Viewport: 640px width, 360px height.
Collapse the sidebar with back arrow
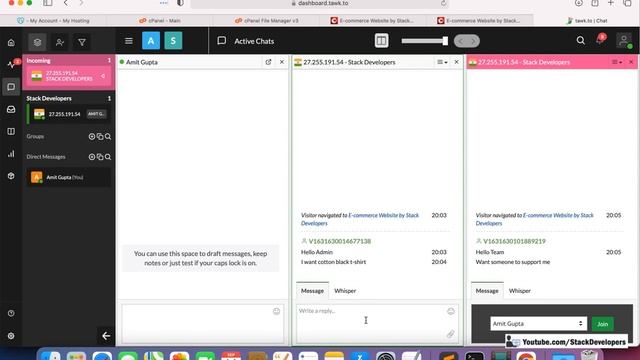[x=106, y=336]
